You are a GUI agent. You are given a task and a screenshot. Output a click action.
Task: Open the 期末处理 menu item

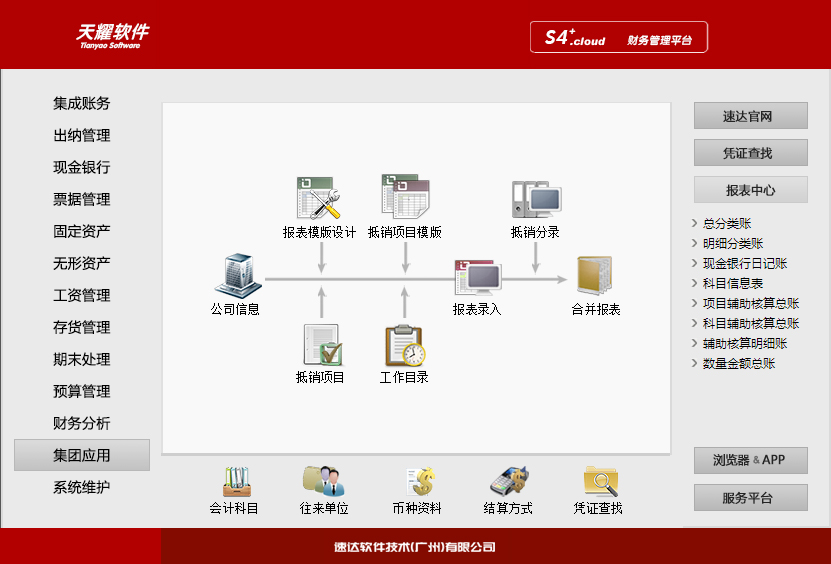click(x=82, y=359)
